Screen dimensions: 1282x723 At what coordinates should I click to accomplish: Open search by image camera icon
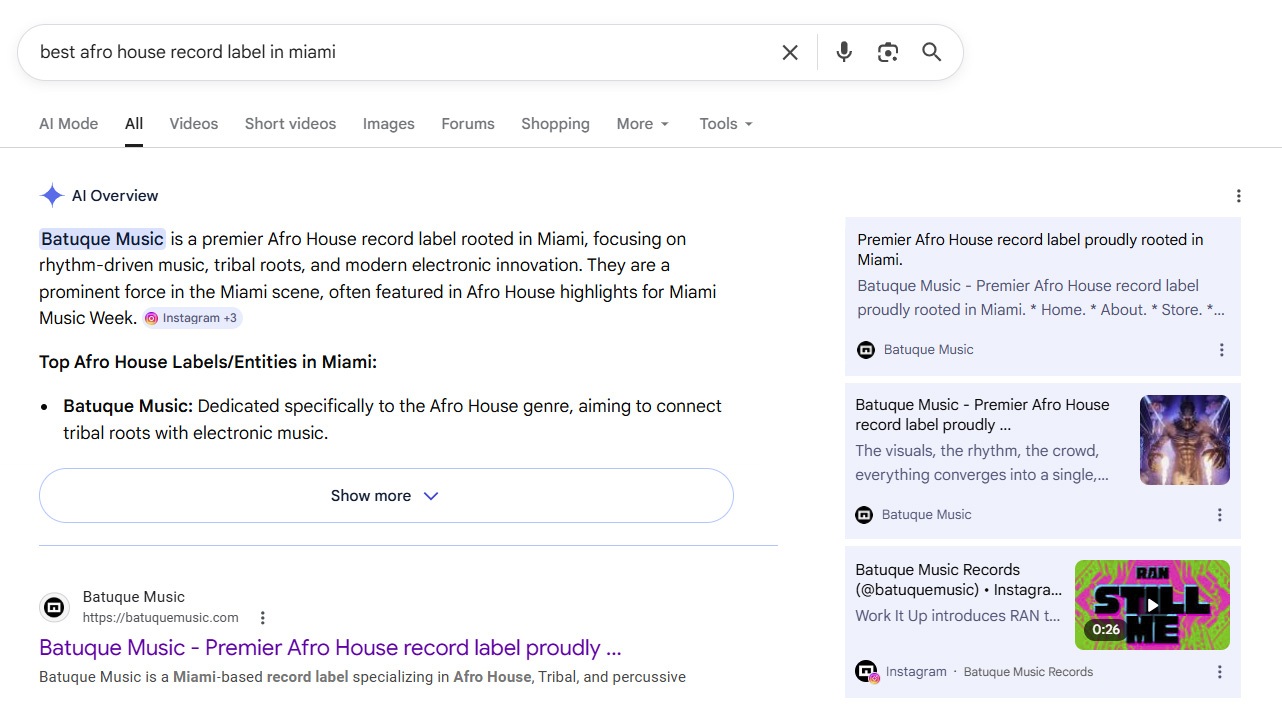point(888,52)
